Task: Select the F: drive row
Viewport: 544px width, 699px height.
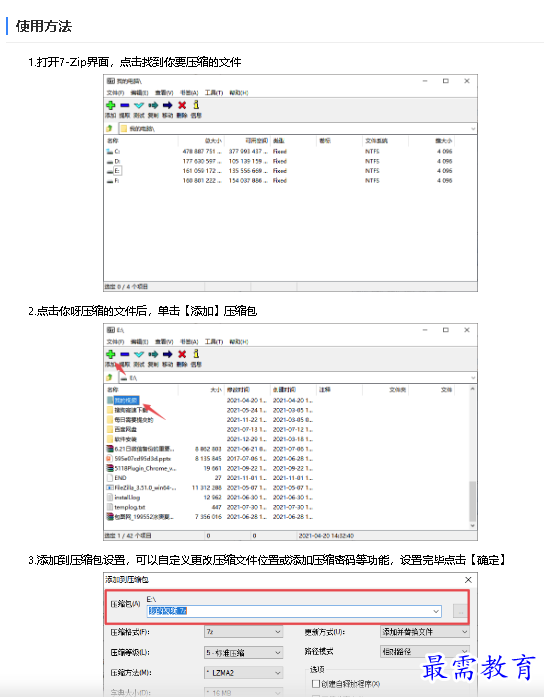Action: point(280,181)
